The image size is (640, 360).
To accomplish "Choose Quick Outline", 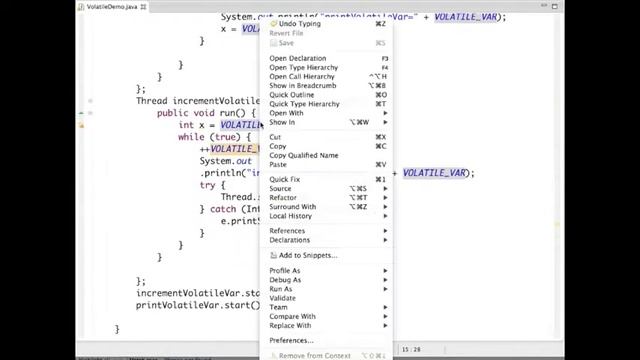I will [x=327, y=95].
